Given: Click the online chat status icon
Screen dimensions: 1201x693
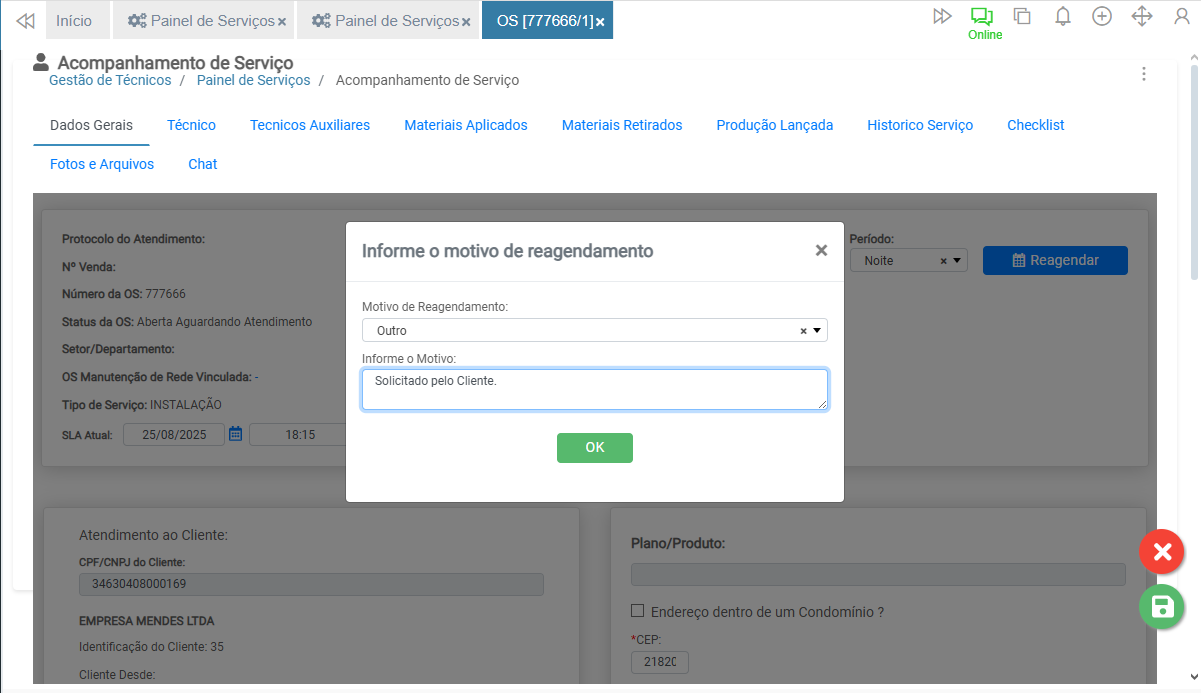Looking at the screenshot, I should (x=982, y=17).
